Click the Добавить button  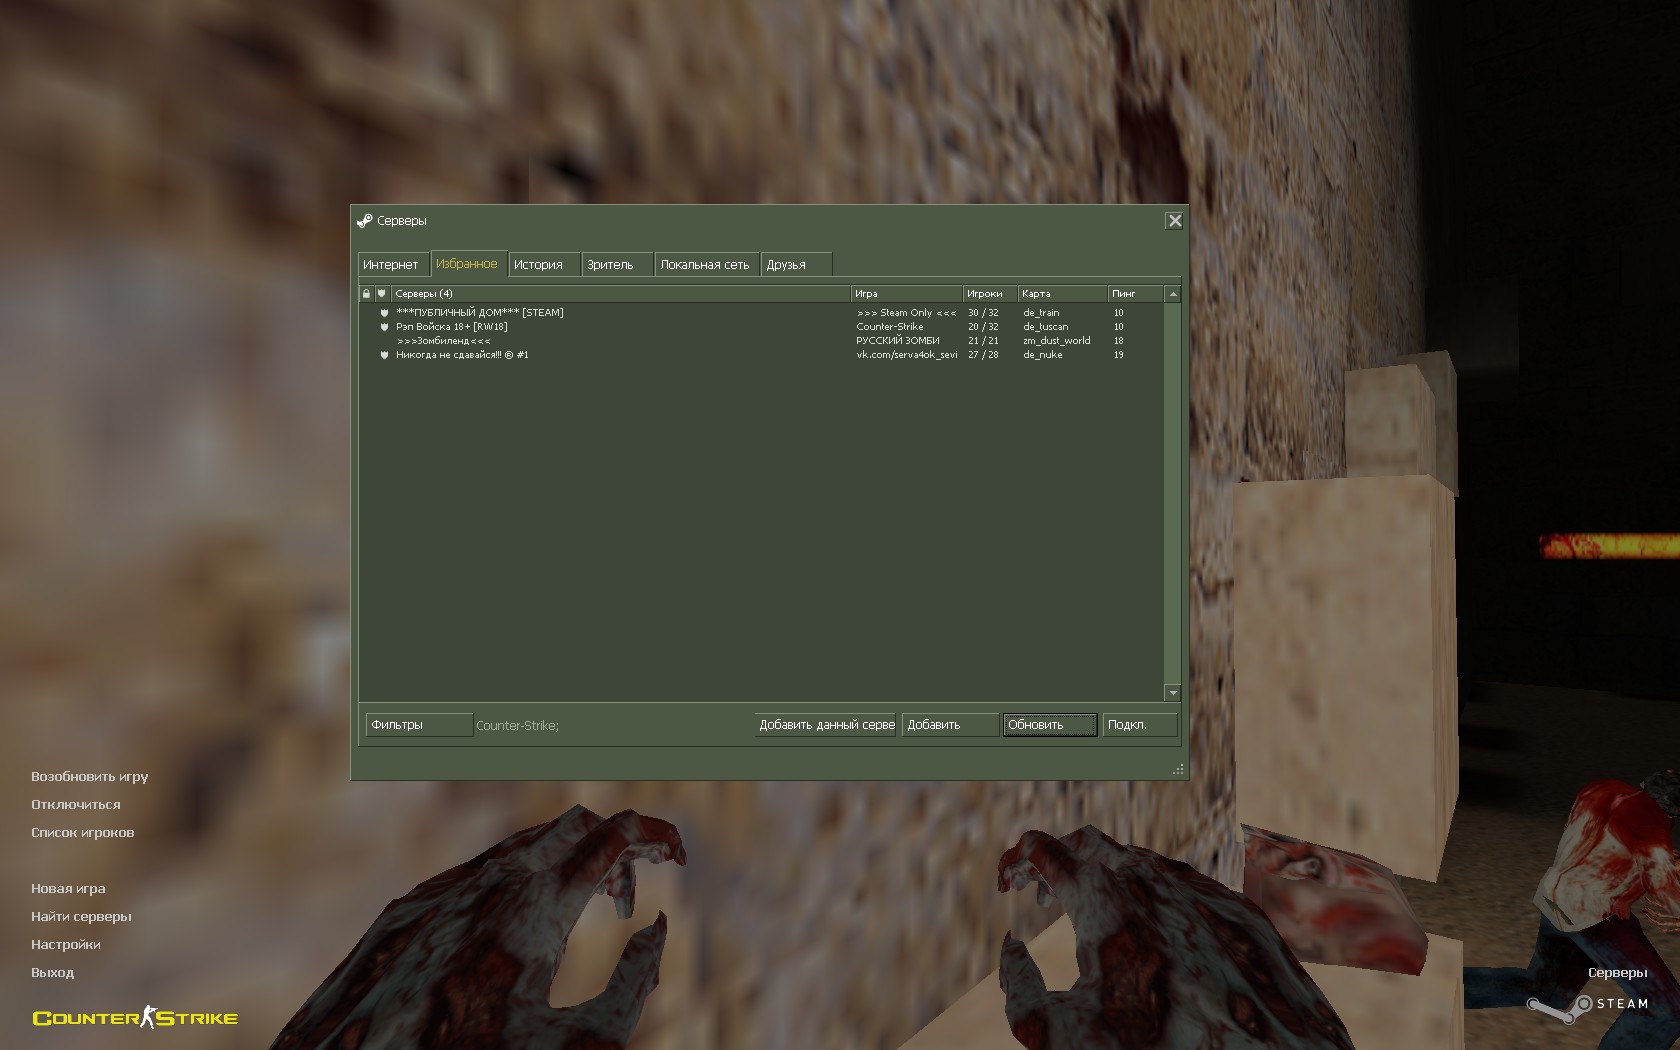coord(950,725)
